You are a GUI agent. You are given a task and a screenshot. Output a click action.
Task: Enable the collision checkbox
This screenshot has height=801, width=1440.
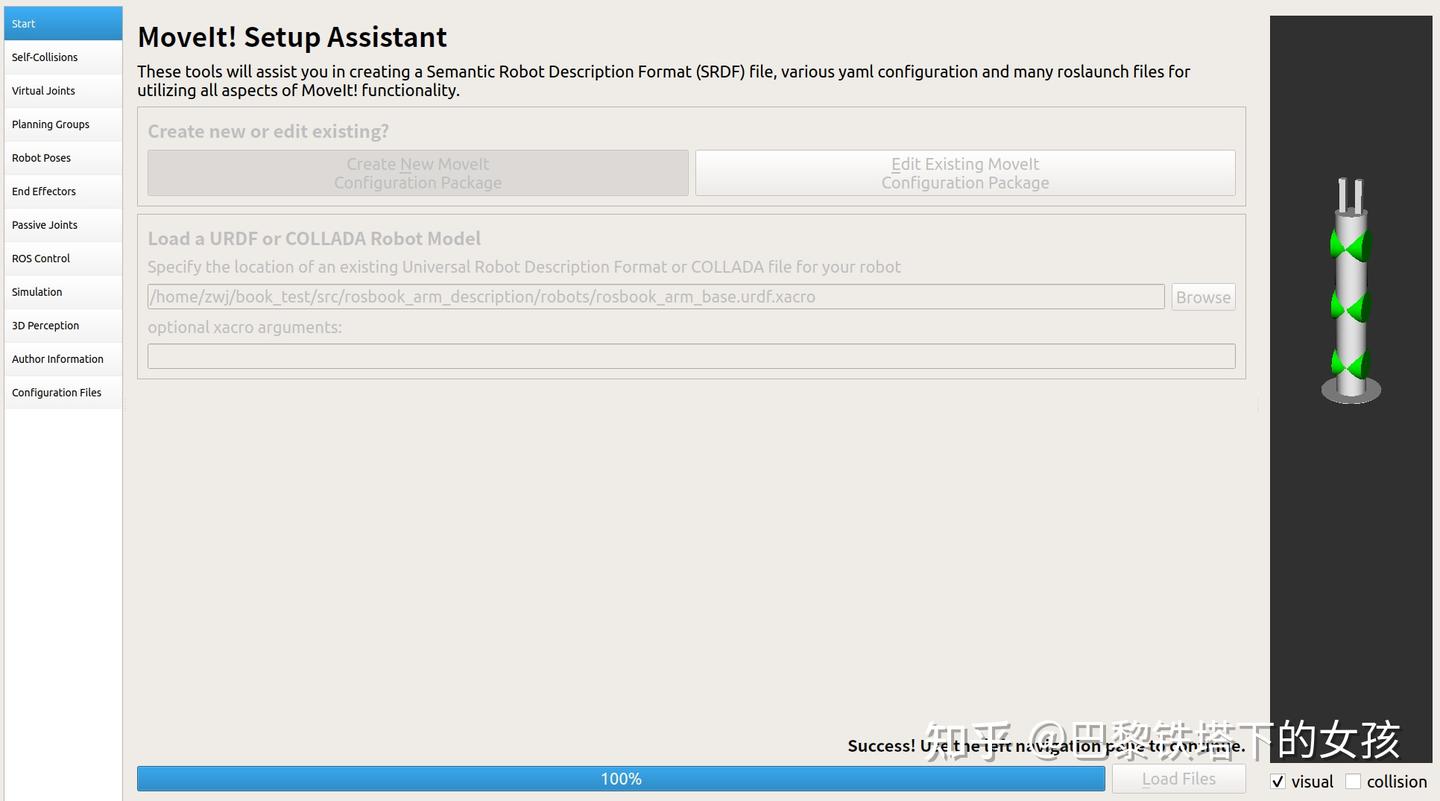[x=1352, y=781]
